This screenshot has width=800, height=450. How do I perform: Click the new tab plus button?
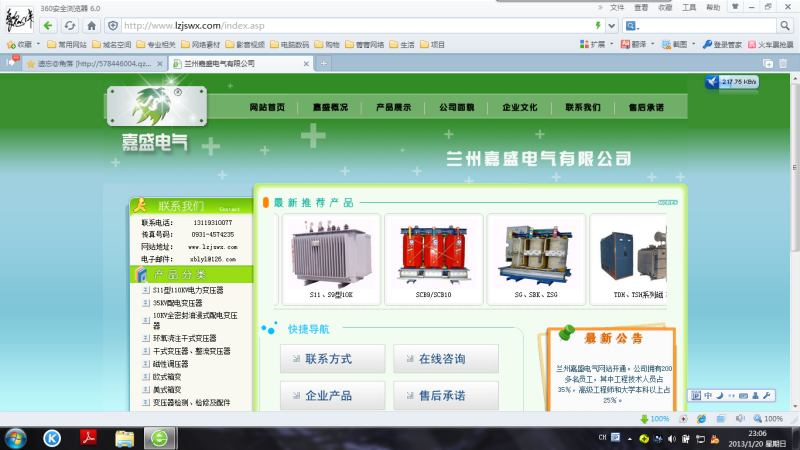pos(323,63)
